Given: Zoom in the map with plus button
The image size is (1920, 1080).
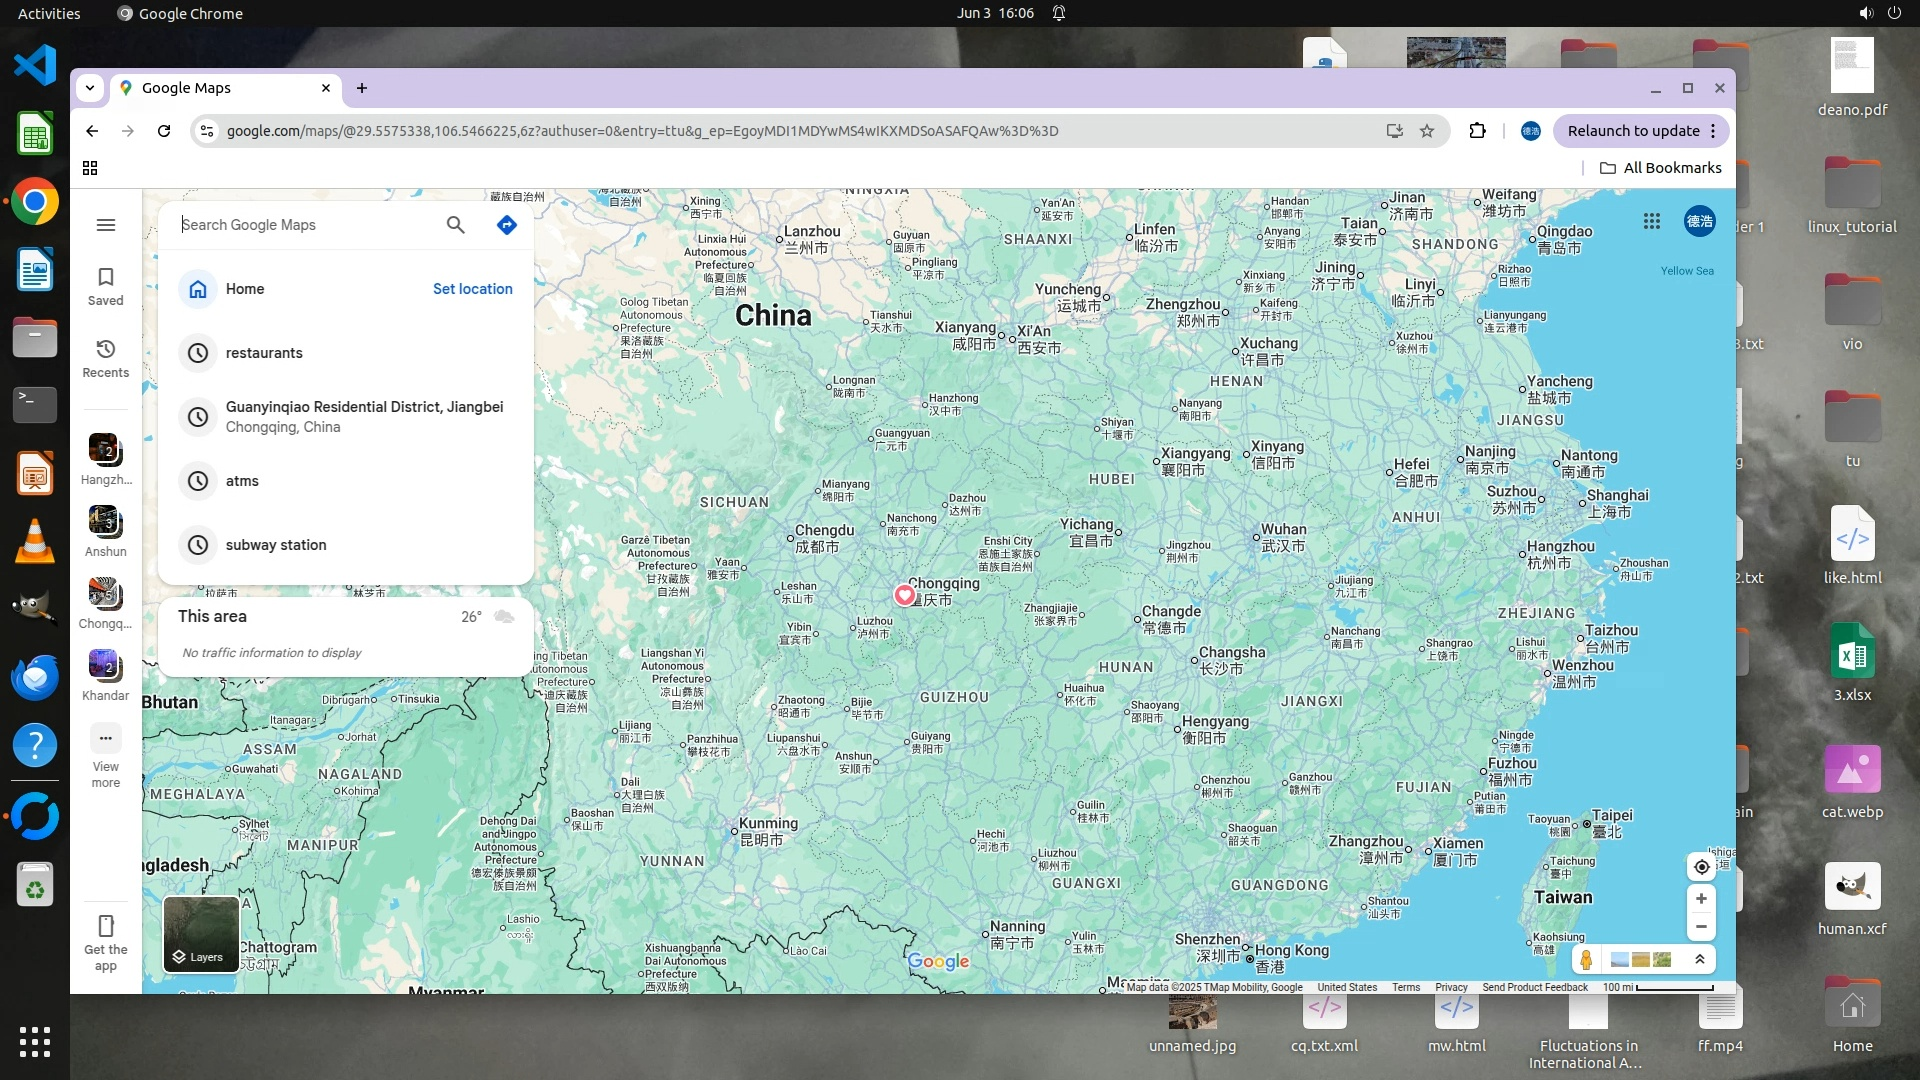Looking at the screenshot, I should 1701,898.
